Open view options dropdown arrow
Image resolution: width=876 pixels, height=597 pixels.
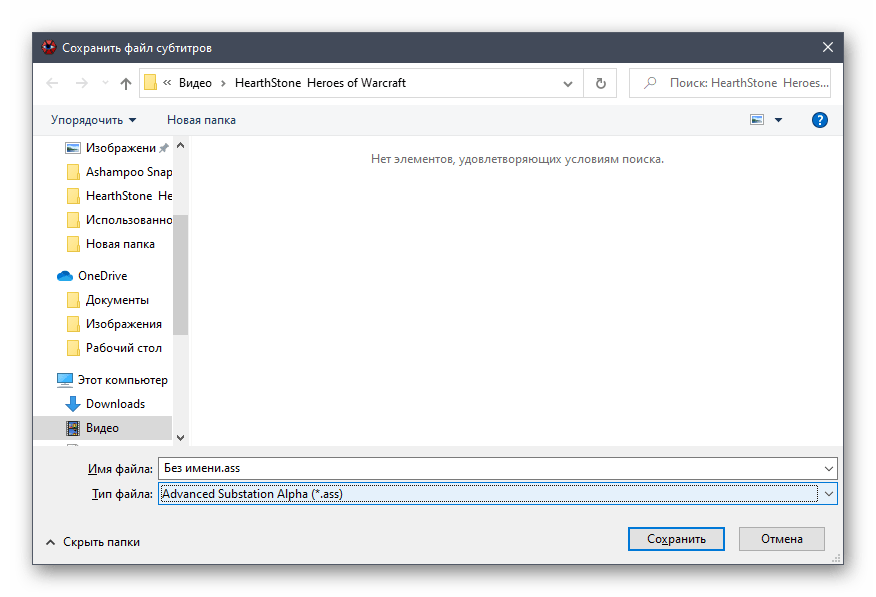(778, 120)
